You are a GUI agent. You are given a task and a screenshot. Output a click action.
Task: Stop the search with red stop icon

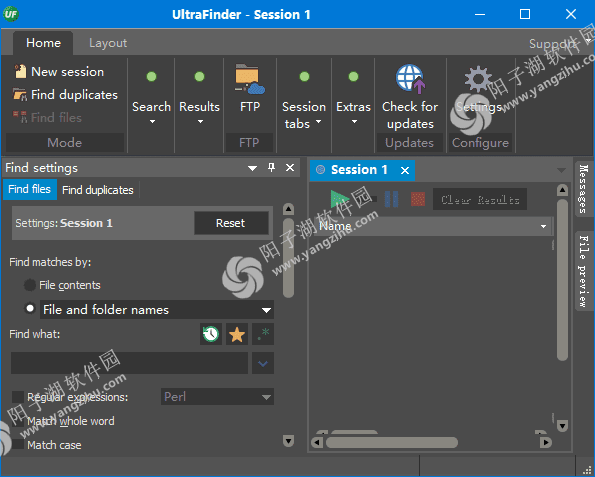(418, 199)
